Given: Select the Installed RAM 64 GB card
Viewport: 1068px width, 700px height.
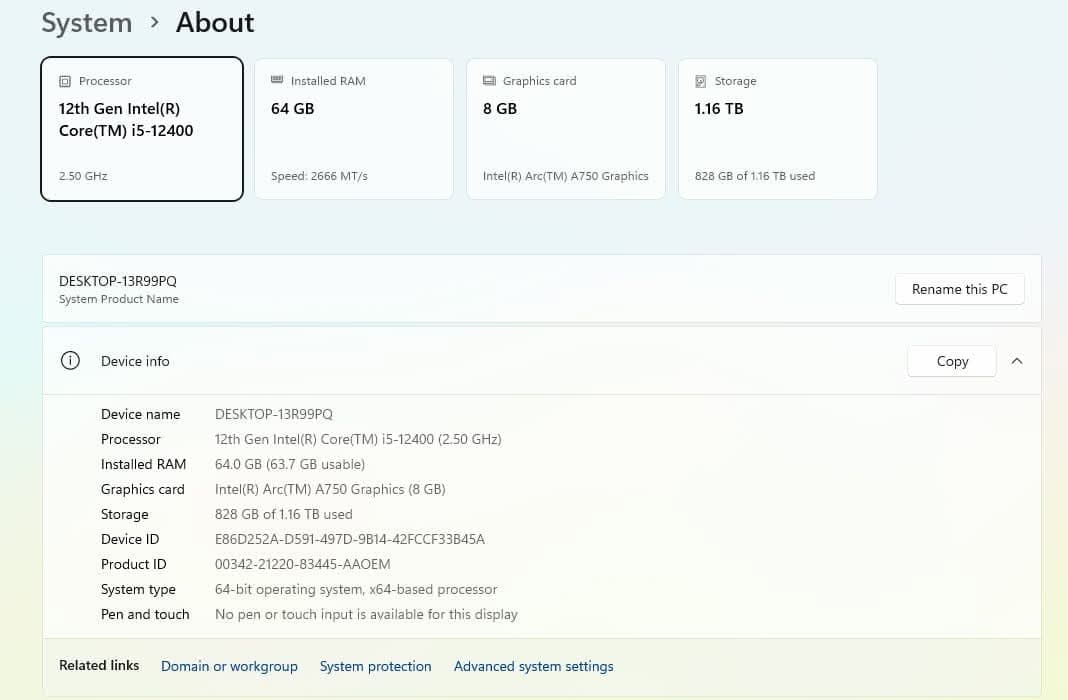Looking at the screenshot, I should (x=354, y=129).
